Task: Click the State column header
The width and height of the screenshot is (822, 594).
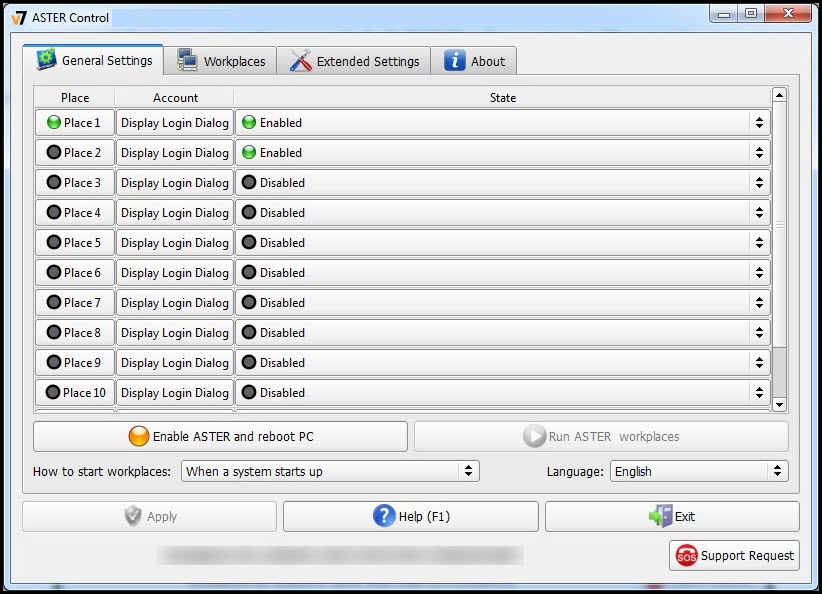Action: [503, 98]
